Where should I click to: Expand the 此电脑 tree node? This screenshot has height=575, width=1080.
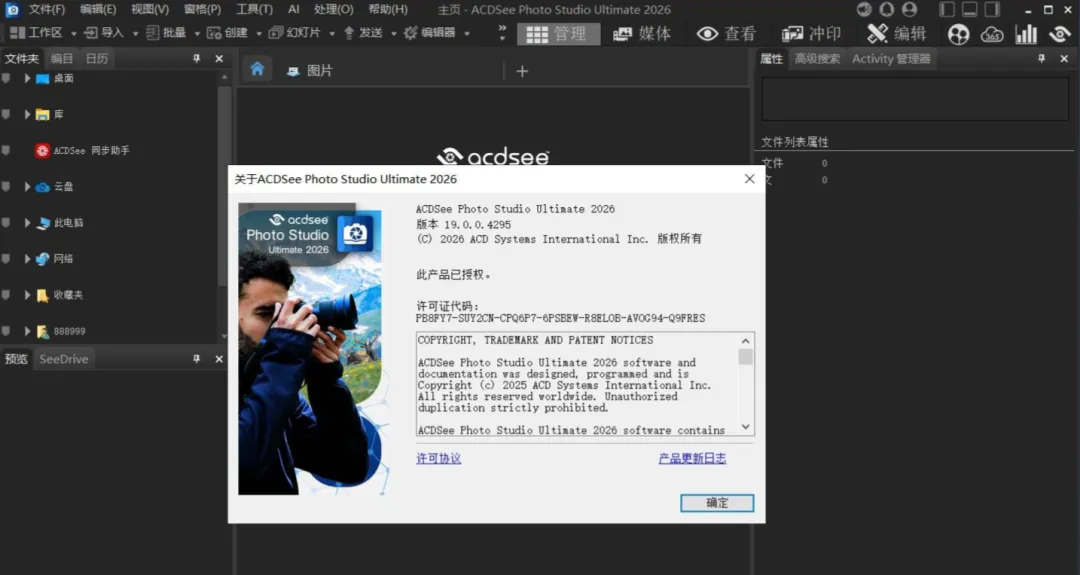pyautogui.click(x=27, y=222)
